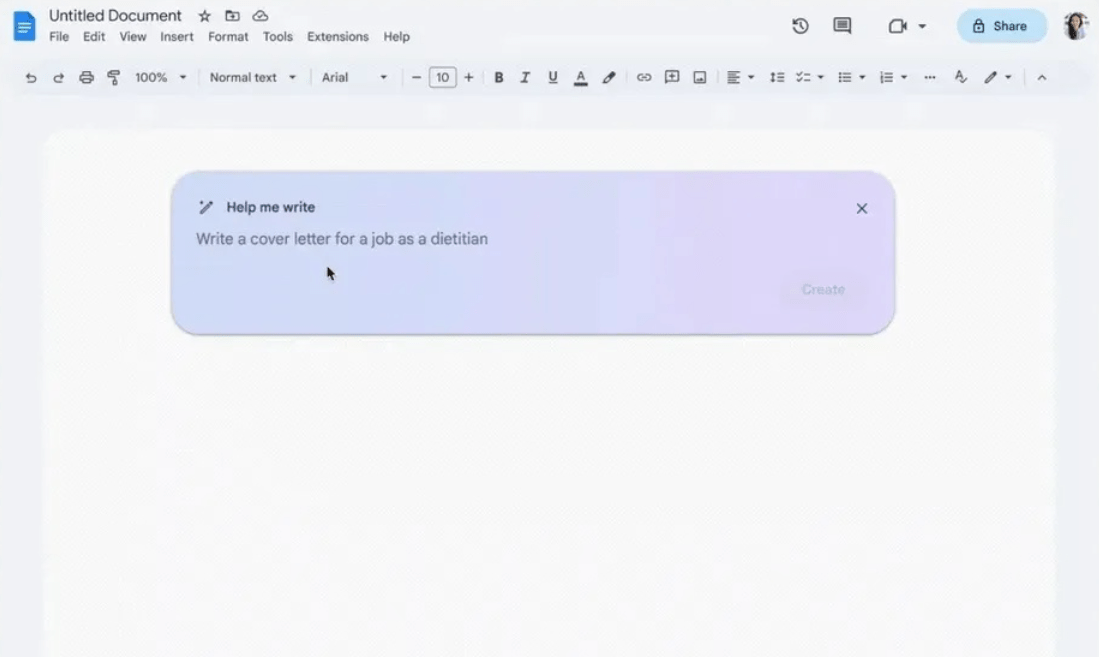Insert a link using toolbar icon

click(x=644, y=78)
